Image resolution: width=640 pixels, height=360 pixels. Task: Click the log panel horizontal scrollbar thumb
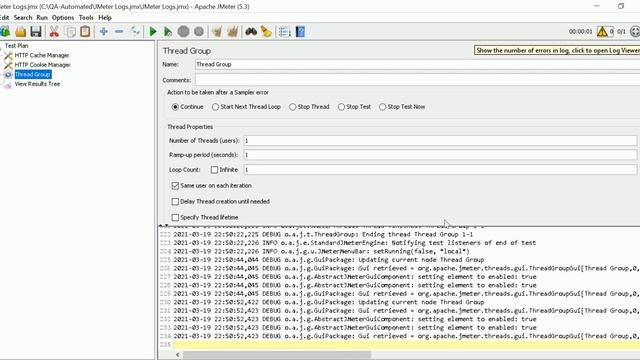[277, 355]
